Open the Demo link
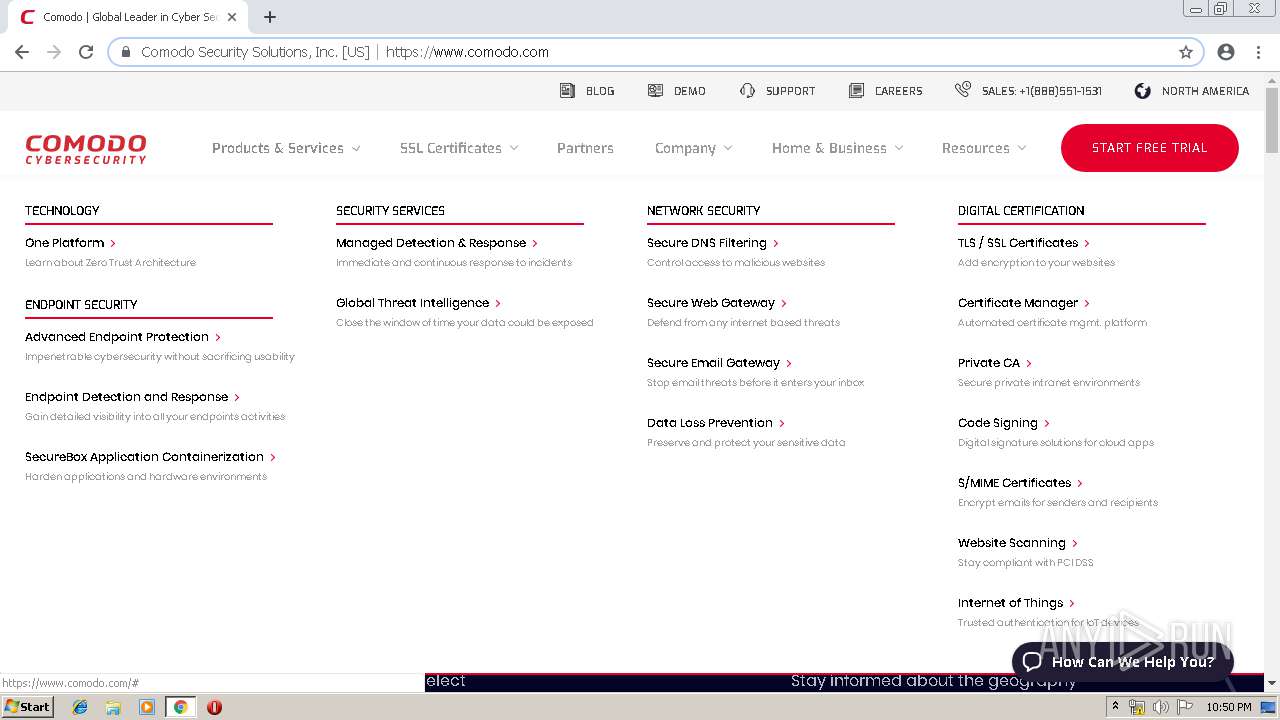The width and height of the screenshot is (1280, 720). 690,91
